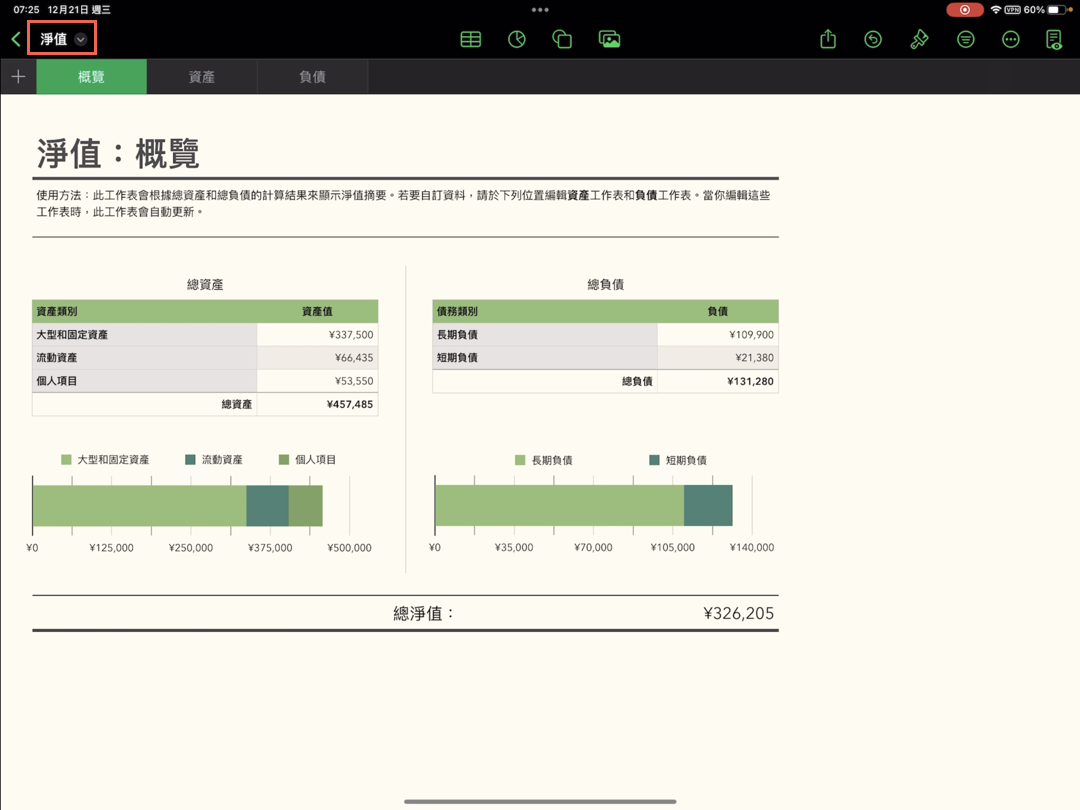Switch to reading view mode
Screen dimensions: 1080x810
[1054, 39]
